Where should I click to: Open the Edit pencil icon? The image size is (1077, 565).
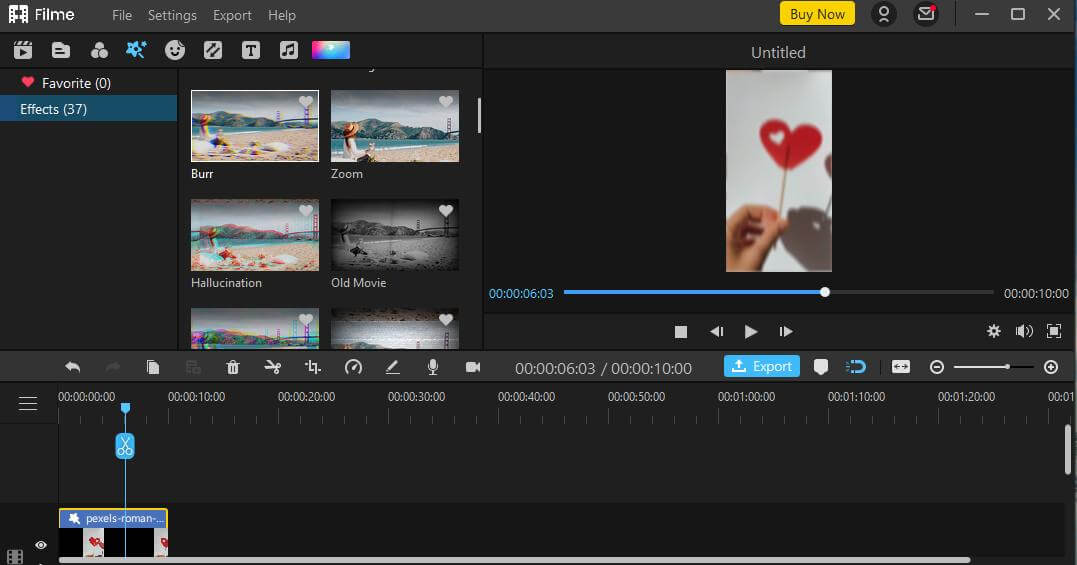coord(393,367)
